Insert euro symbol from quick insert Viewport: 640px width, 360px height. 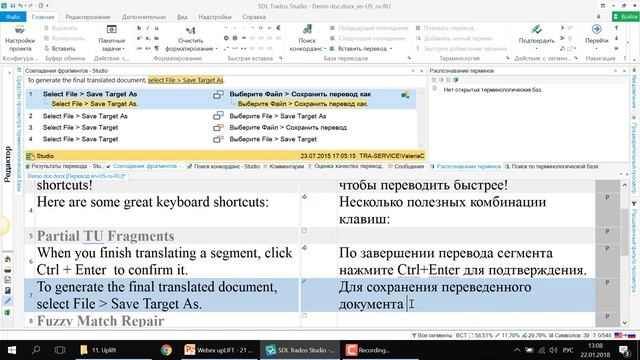pyautogui.click(x=278, y=28)
